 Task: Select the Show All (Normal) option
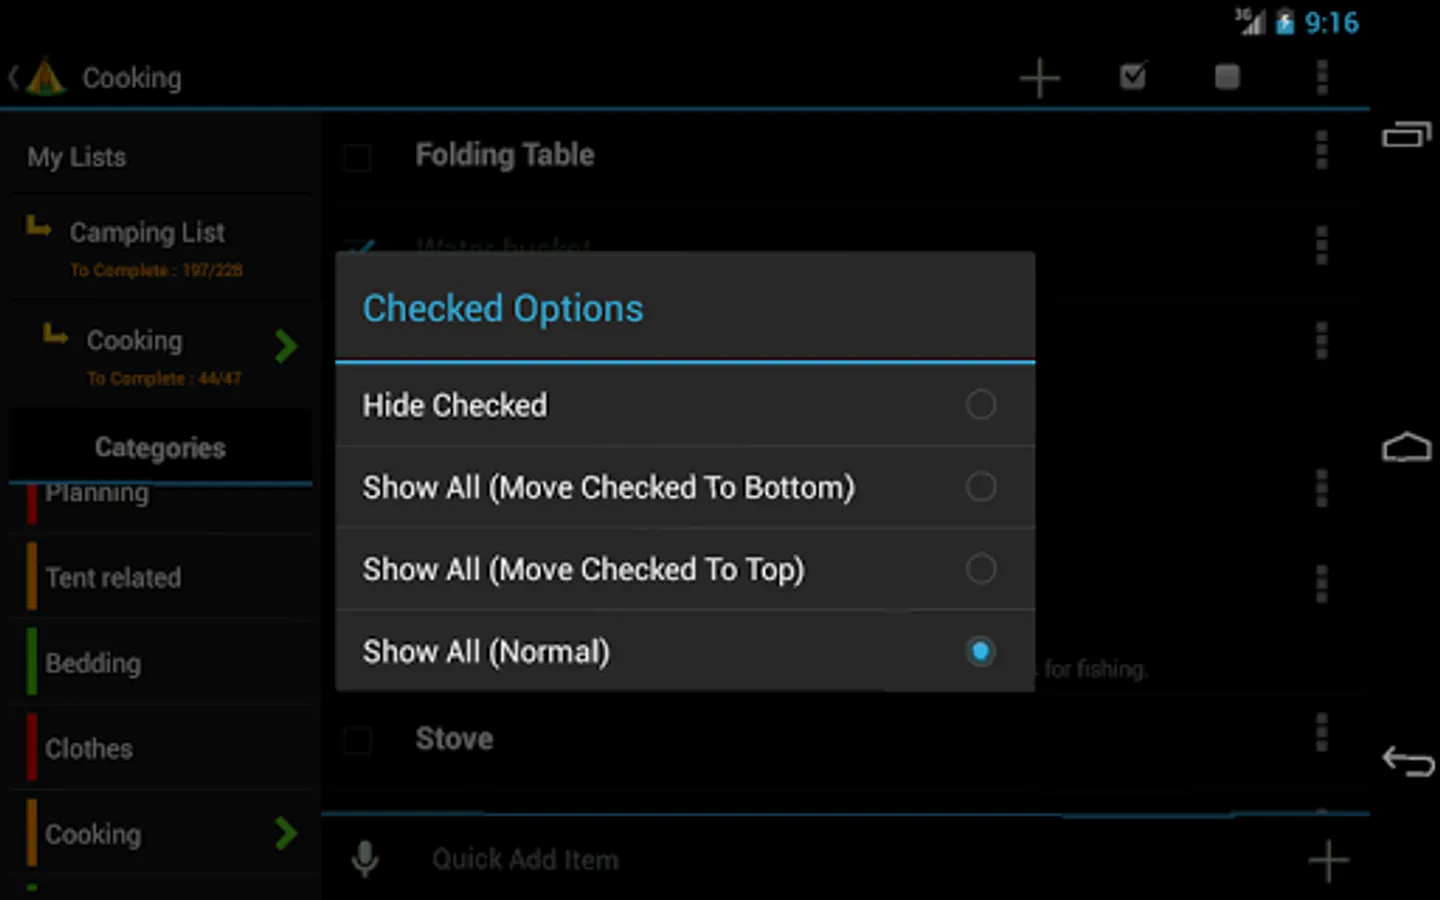[x=980, y=652]
